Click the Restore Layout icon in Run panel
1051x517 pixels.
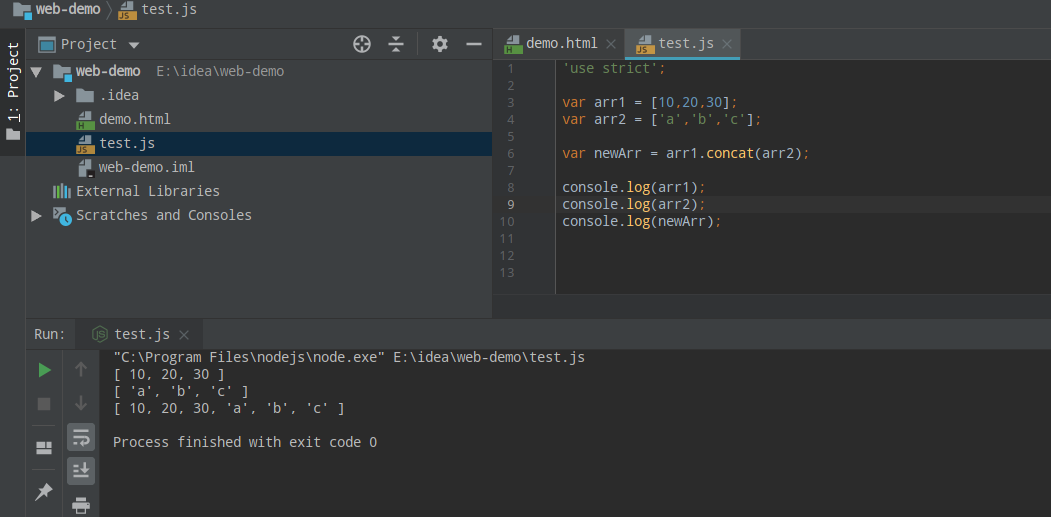44,447
